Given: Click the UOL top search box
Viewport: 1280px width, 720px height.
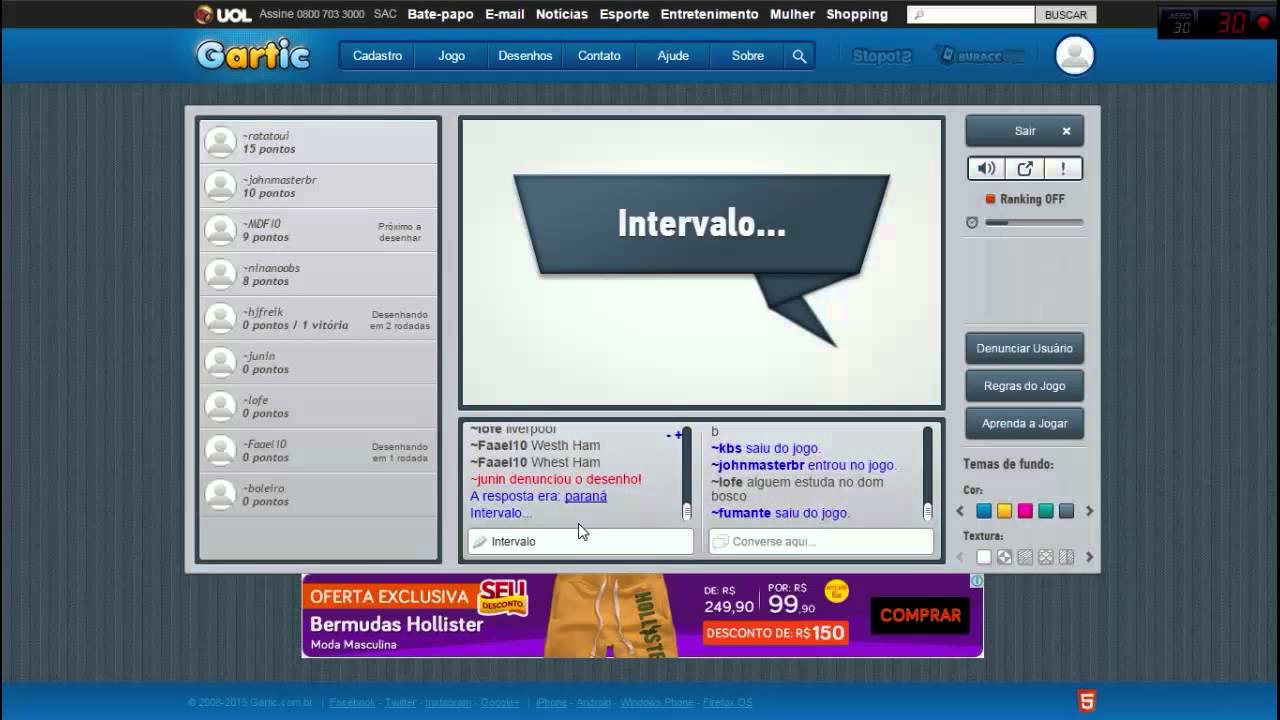Looking at the screenshot, I should [971, 15].
